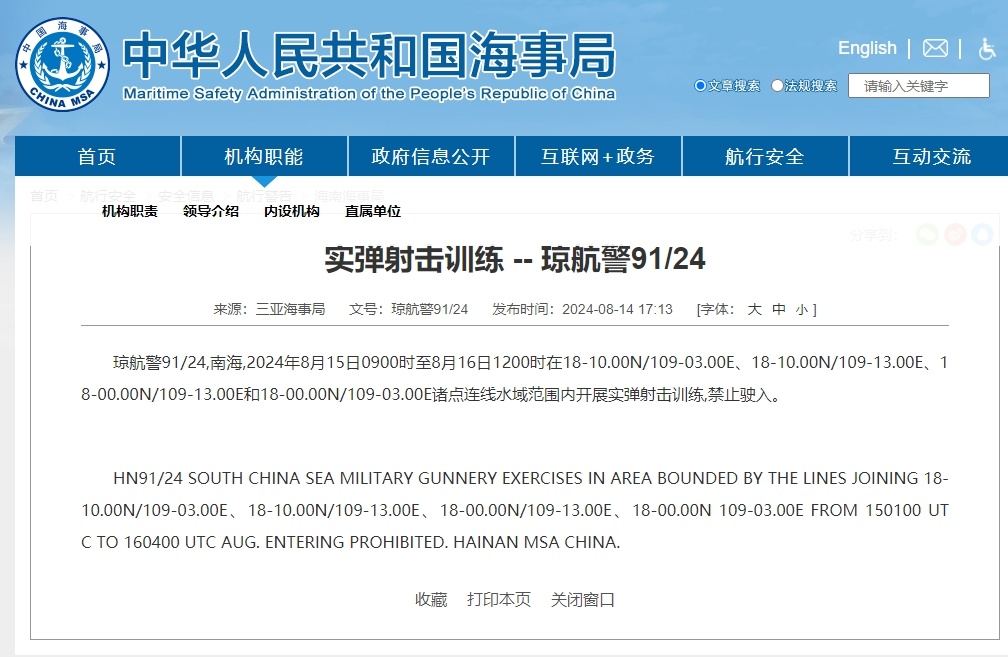This screenshot has height=657, width=1008.
Task: Choose 机构职责 in the submenu
Action: (x=130, y=212)
